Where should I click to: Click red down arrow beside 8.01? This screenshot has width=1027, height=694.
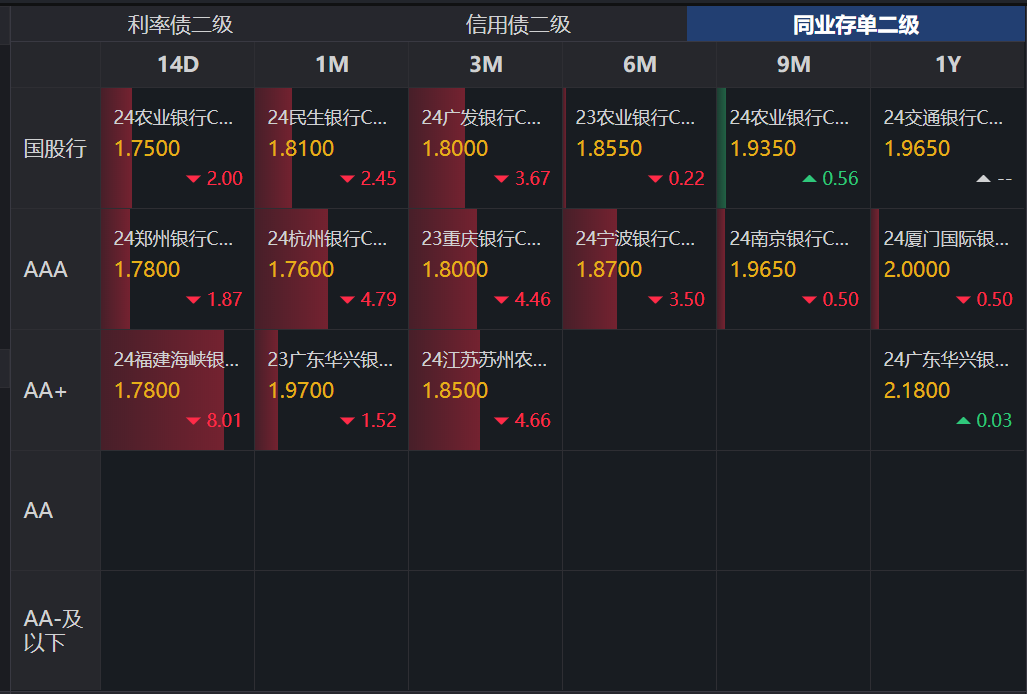point(193,421)
